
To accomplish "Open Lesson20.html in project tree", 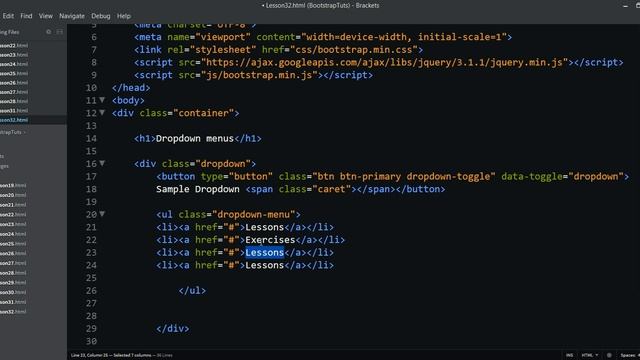I will tap(13, 195).
